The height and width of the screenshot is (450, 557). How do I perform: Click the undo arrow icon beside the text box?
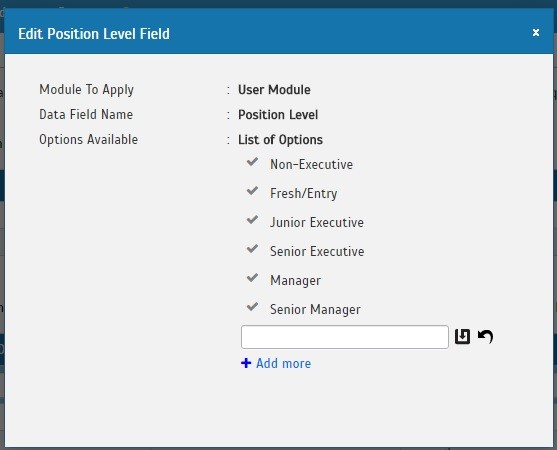485,336
